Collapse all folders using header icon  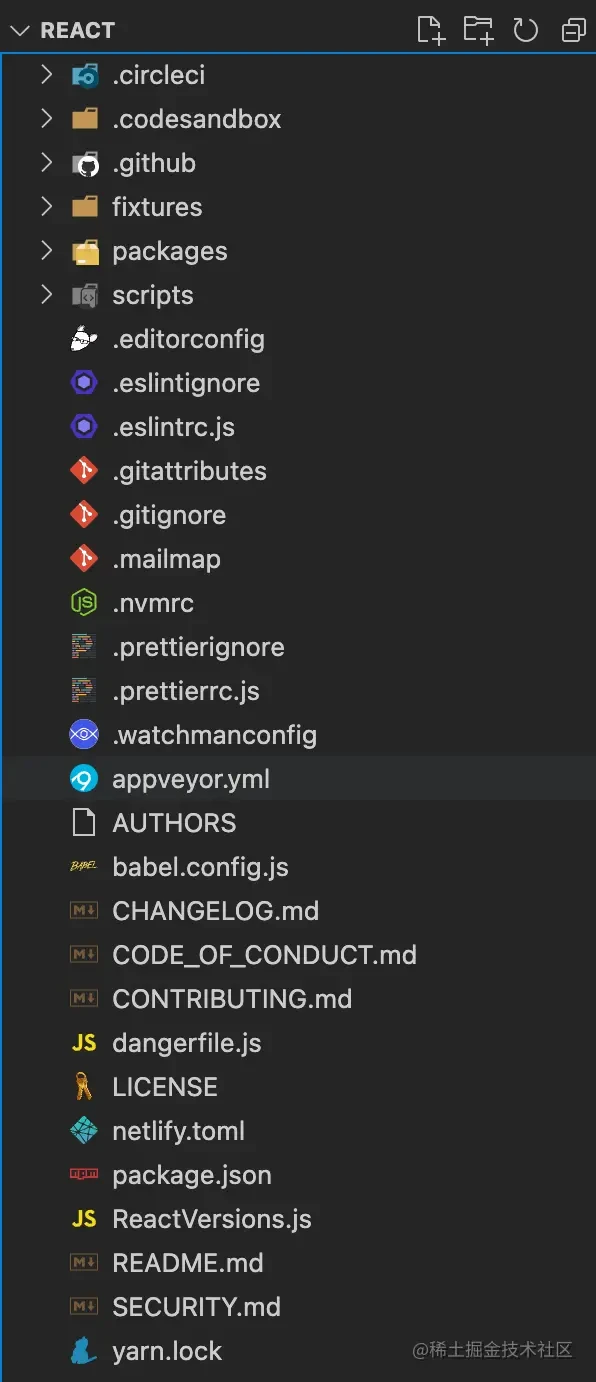(573, 31)
